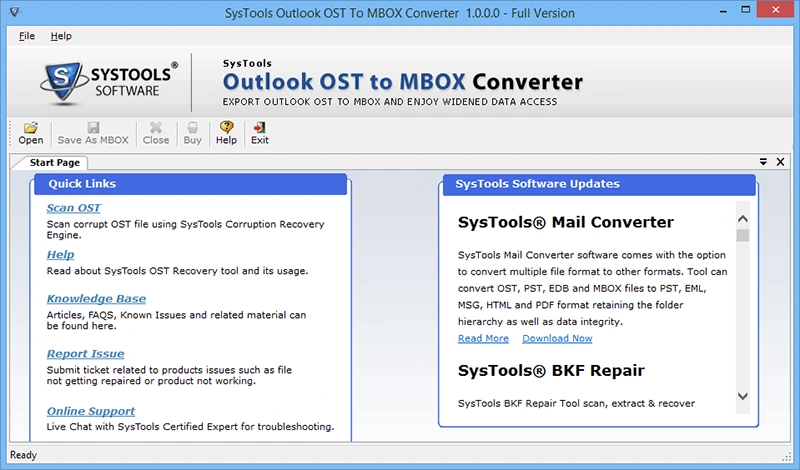This screenshot has width=800, height=470.
Task: Minimize the converter window
Action: click(x=723, y=10)
